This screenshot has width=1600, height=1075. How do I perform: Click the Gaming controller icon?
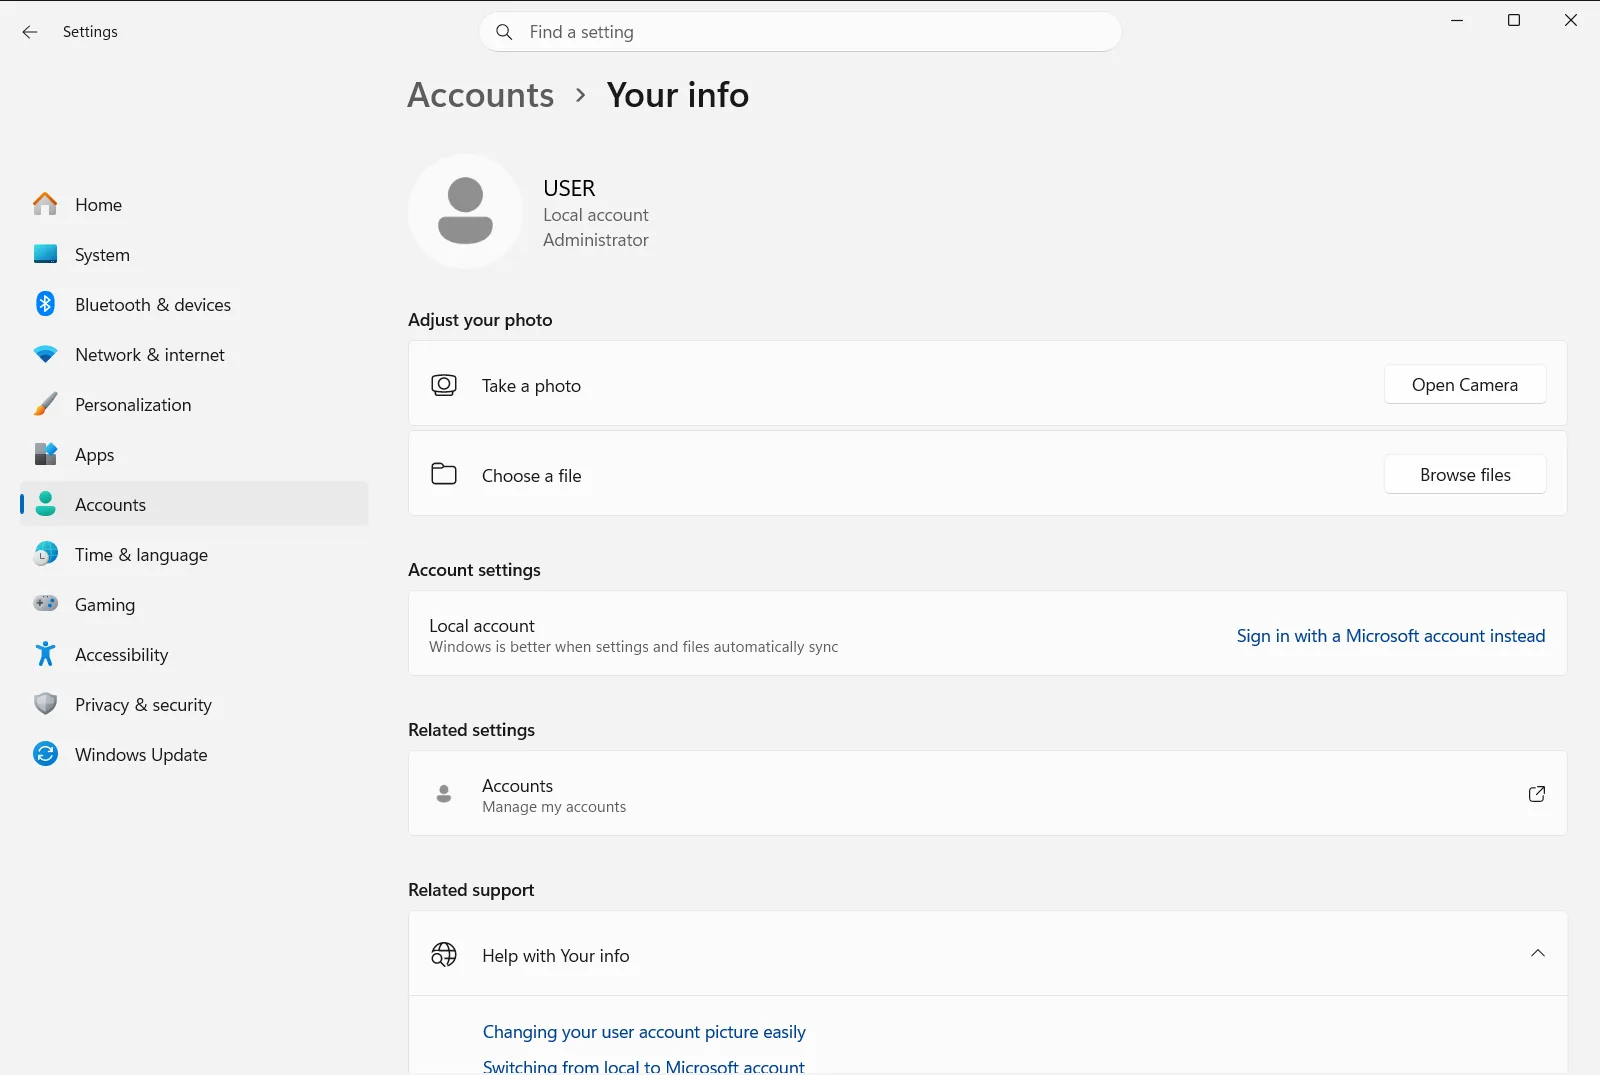point(45,603)
